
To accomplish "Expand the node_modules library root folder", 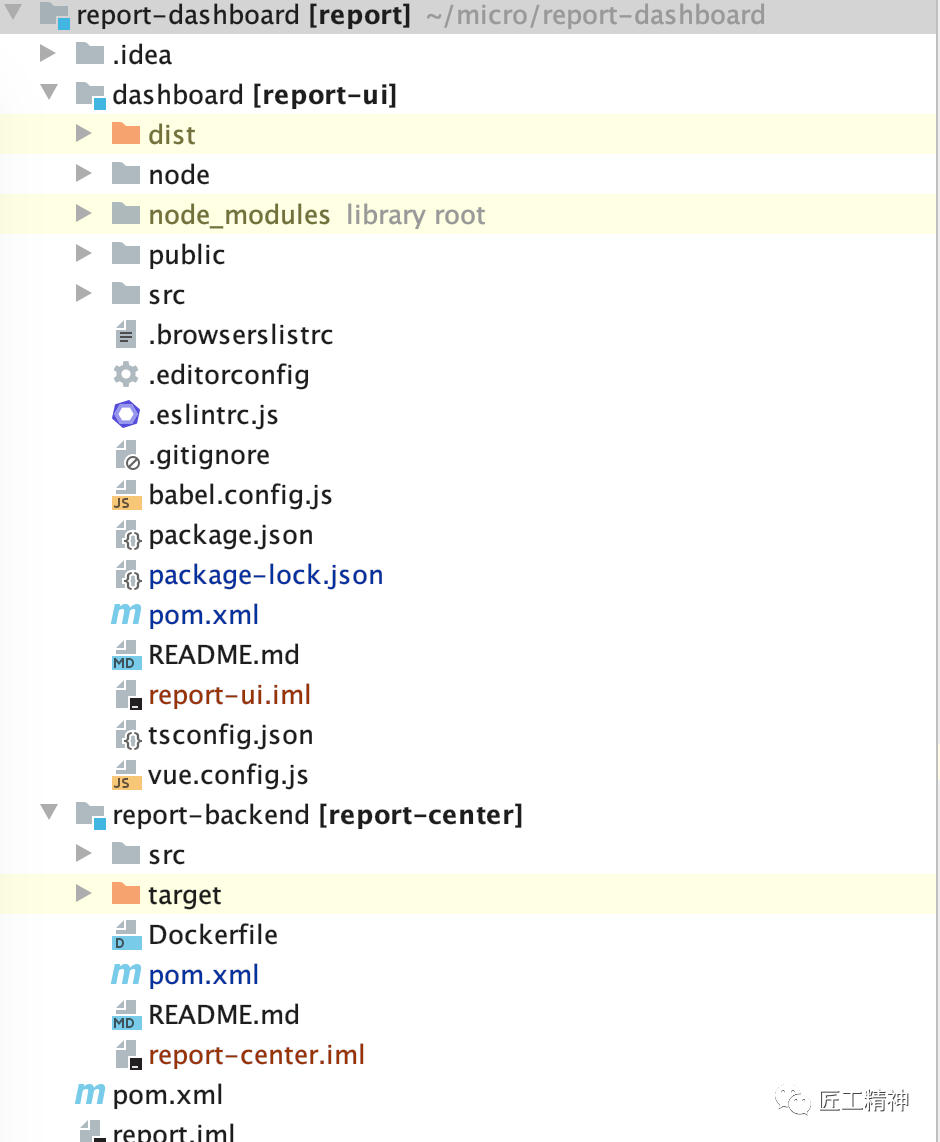I will point(84,214).
